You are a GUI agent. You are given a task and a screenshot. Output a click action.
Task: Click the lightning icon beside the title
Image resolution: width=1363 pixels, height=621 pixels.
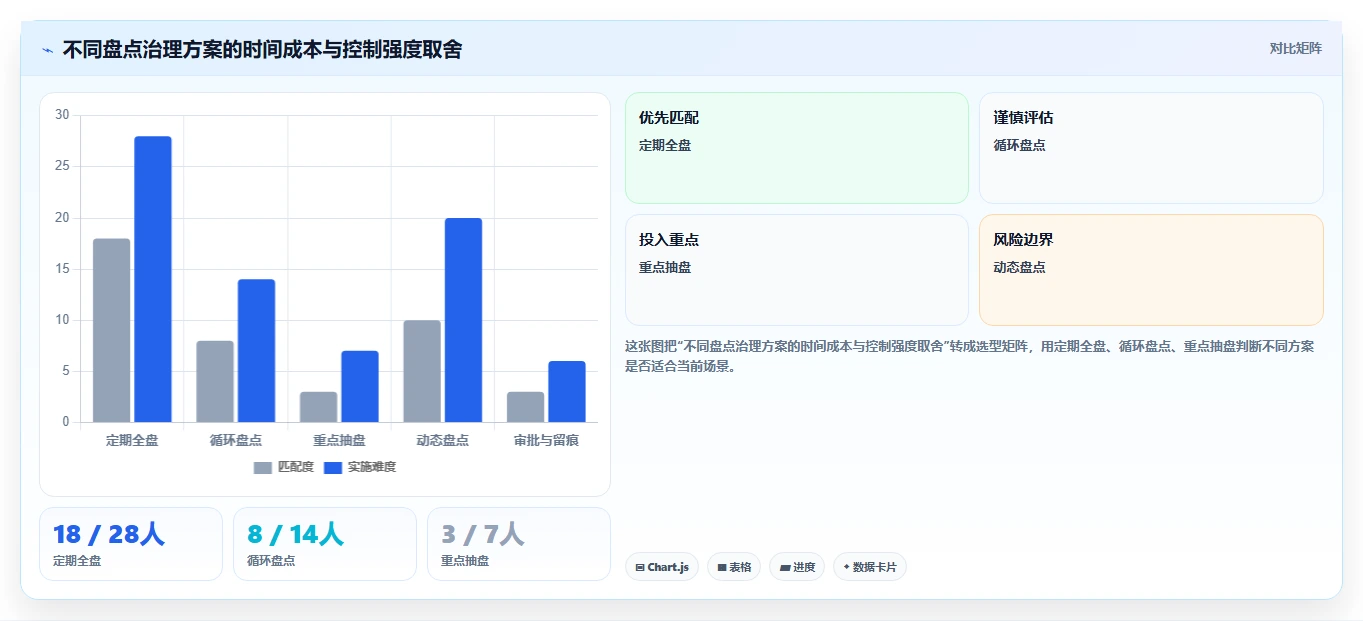pos(47,50)
